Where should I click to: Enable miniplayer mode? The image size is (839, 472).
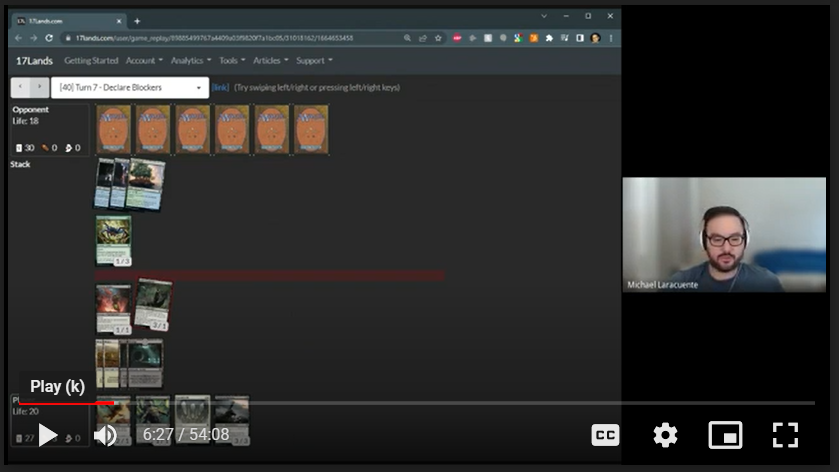click(x=725, y=435)
